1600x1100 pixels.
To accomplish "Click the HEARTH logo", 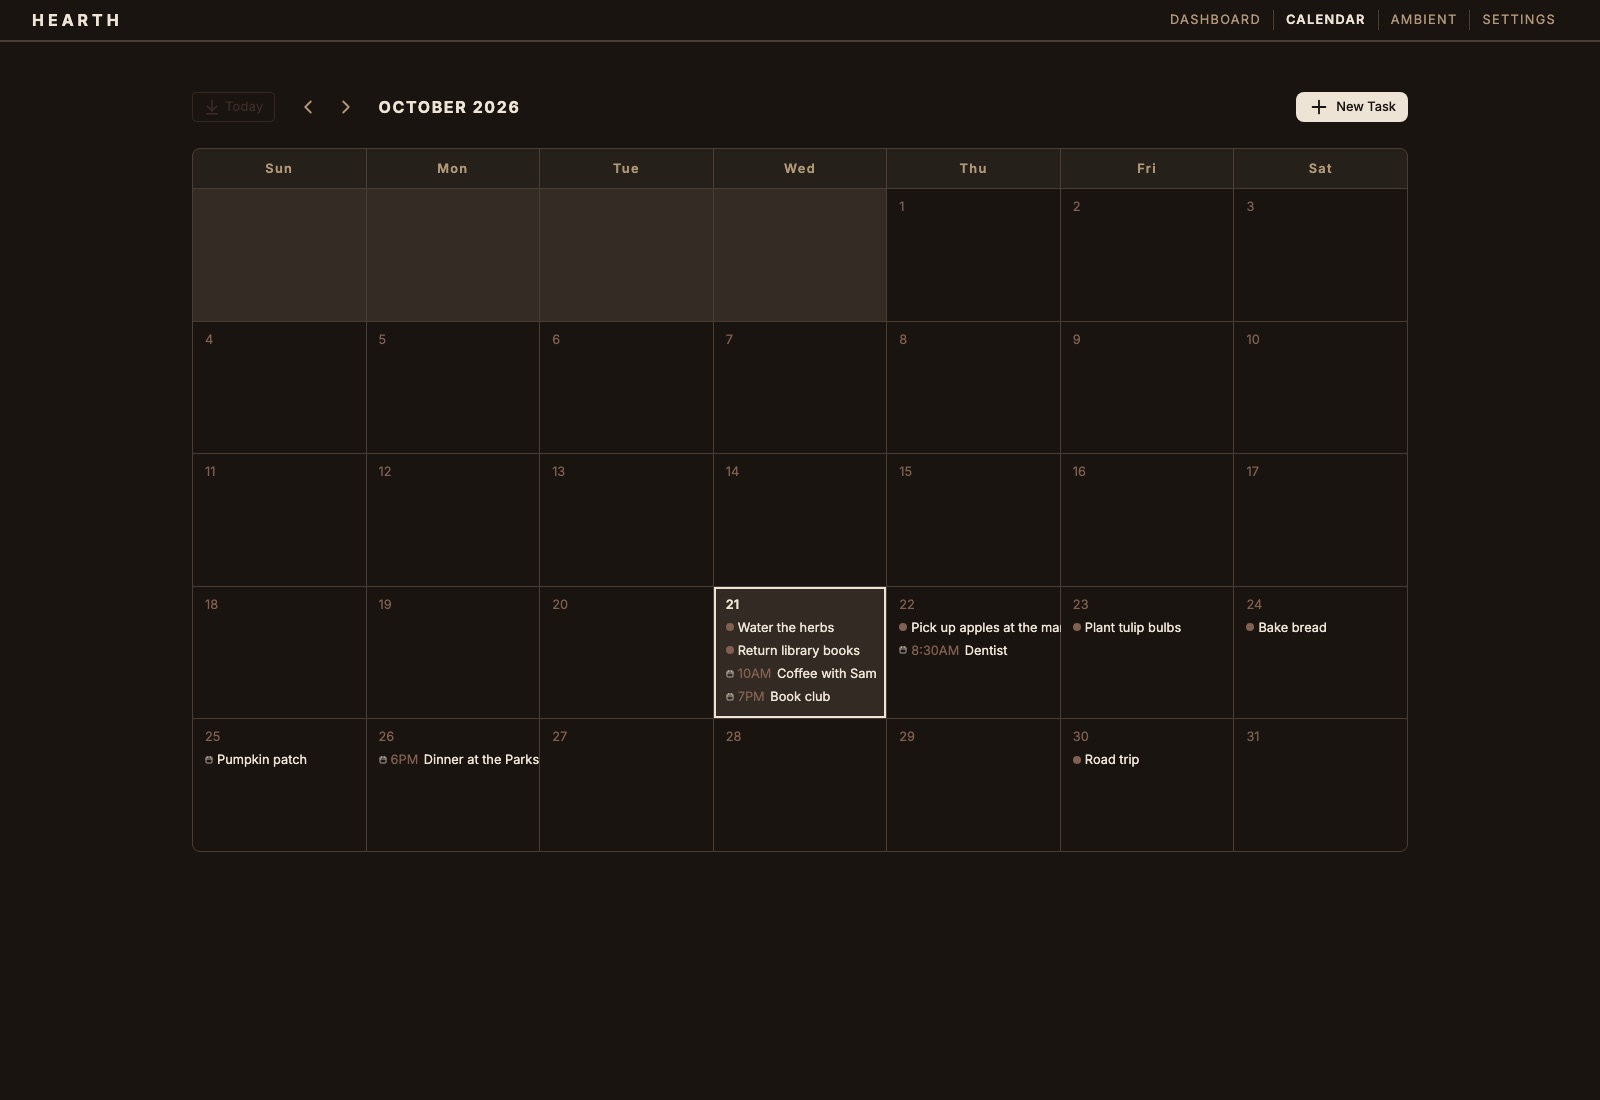I will (76, 20).
